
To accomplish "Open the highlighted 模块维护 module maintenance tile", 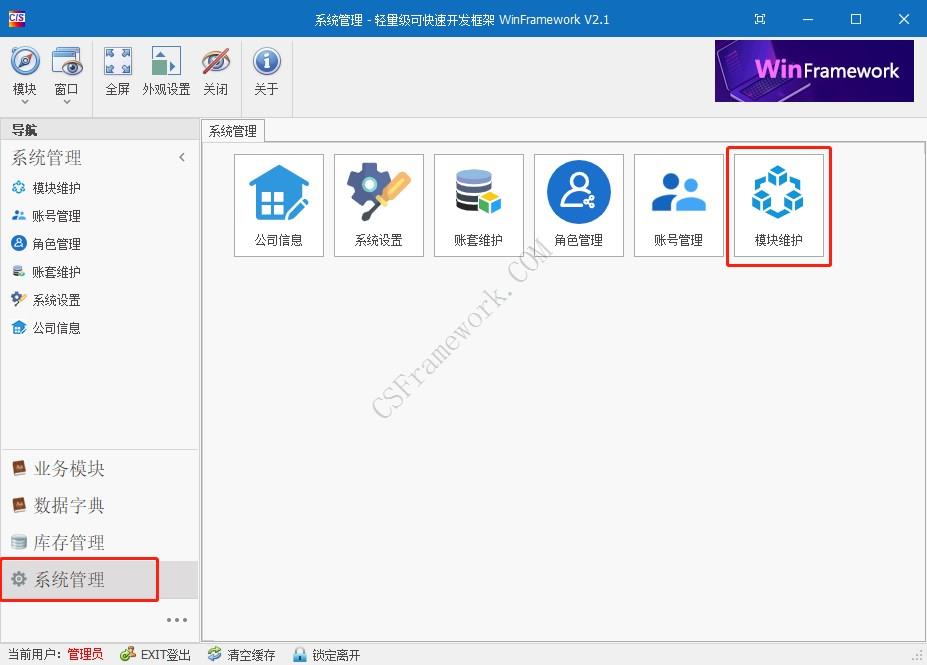I will tap(778, 204).
